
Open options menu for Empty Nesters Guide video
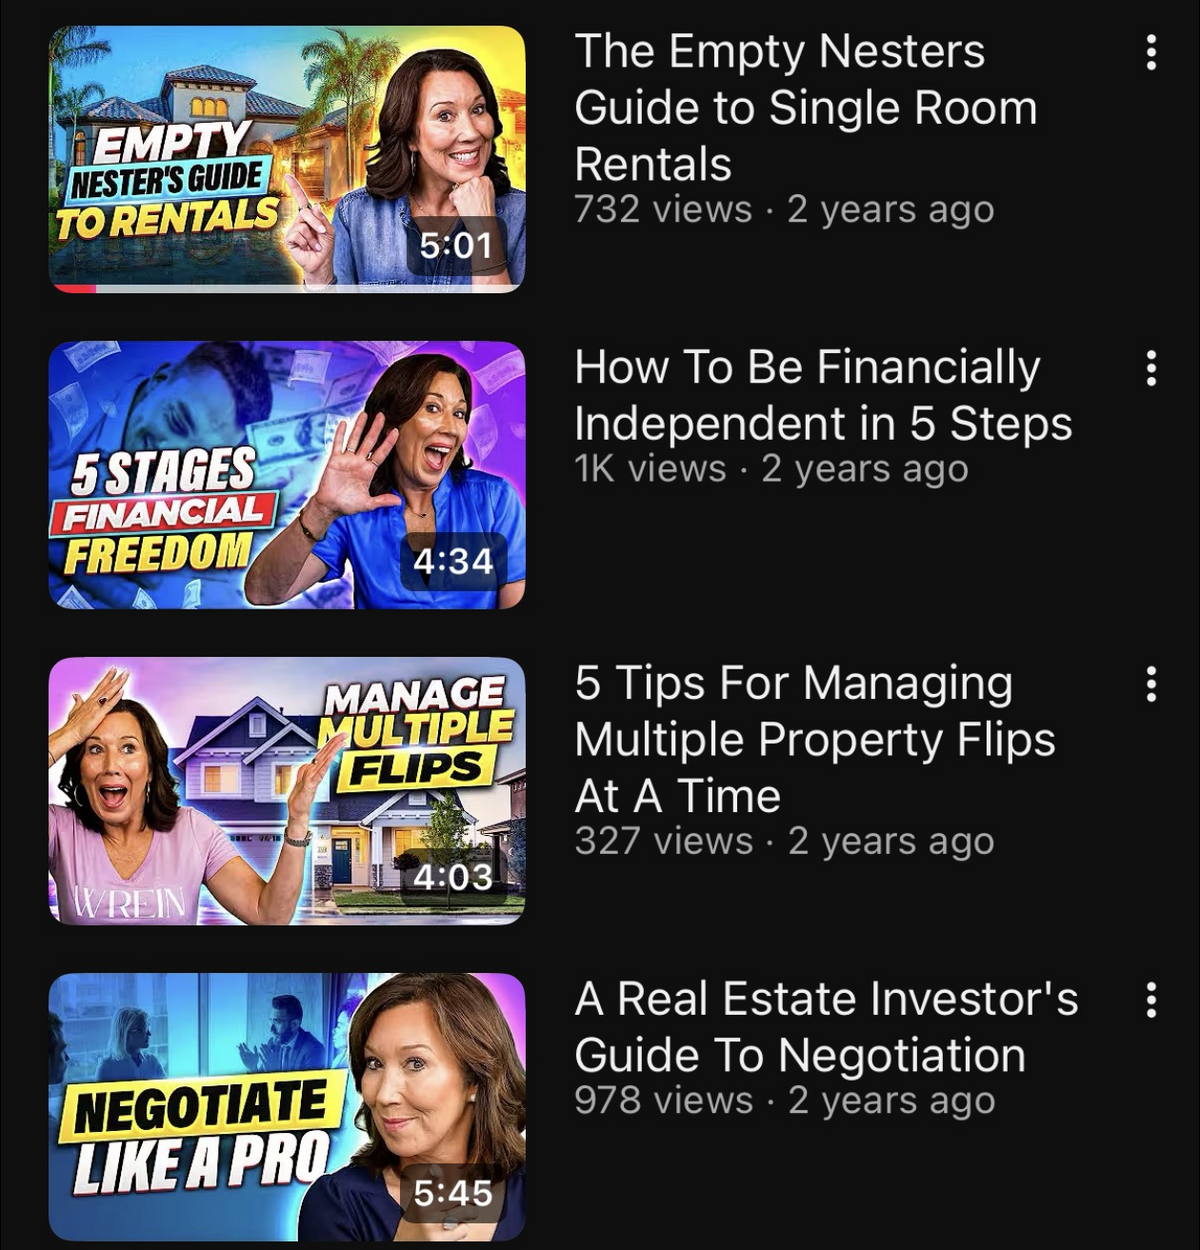pos(1151,52)
